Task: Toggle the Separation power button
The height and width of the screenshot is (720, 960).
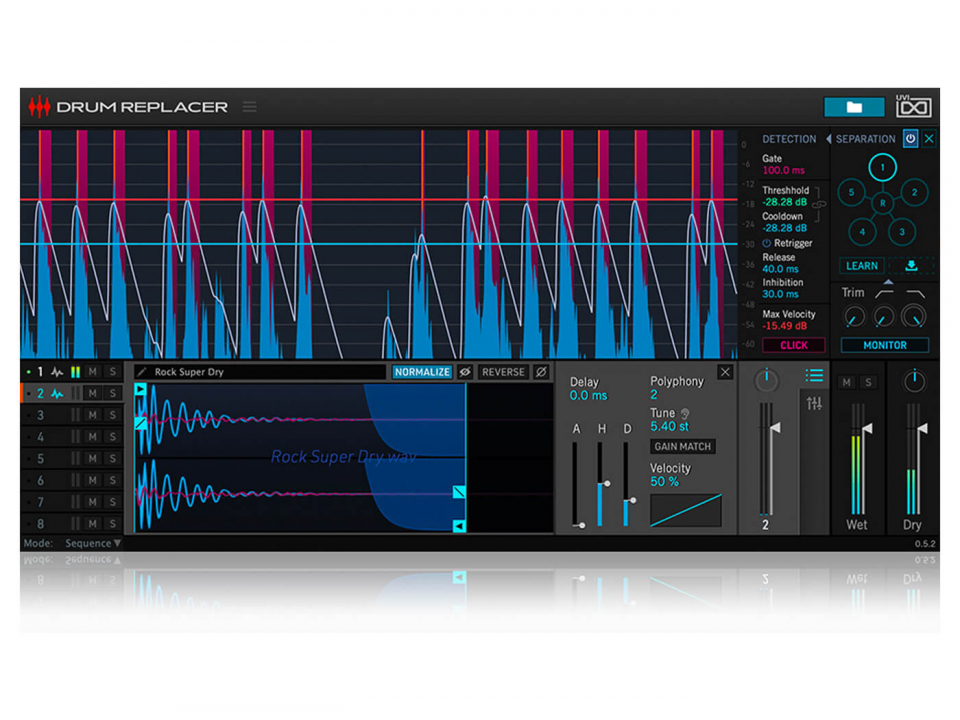Action: (x=910, y=139)
